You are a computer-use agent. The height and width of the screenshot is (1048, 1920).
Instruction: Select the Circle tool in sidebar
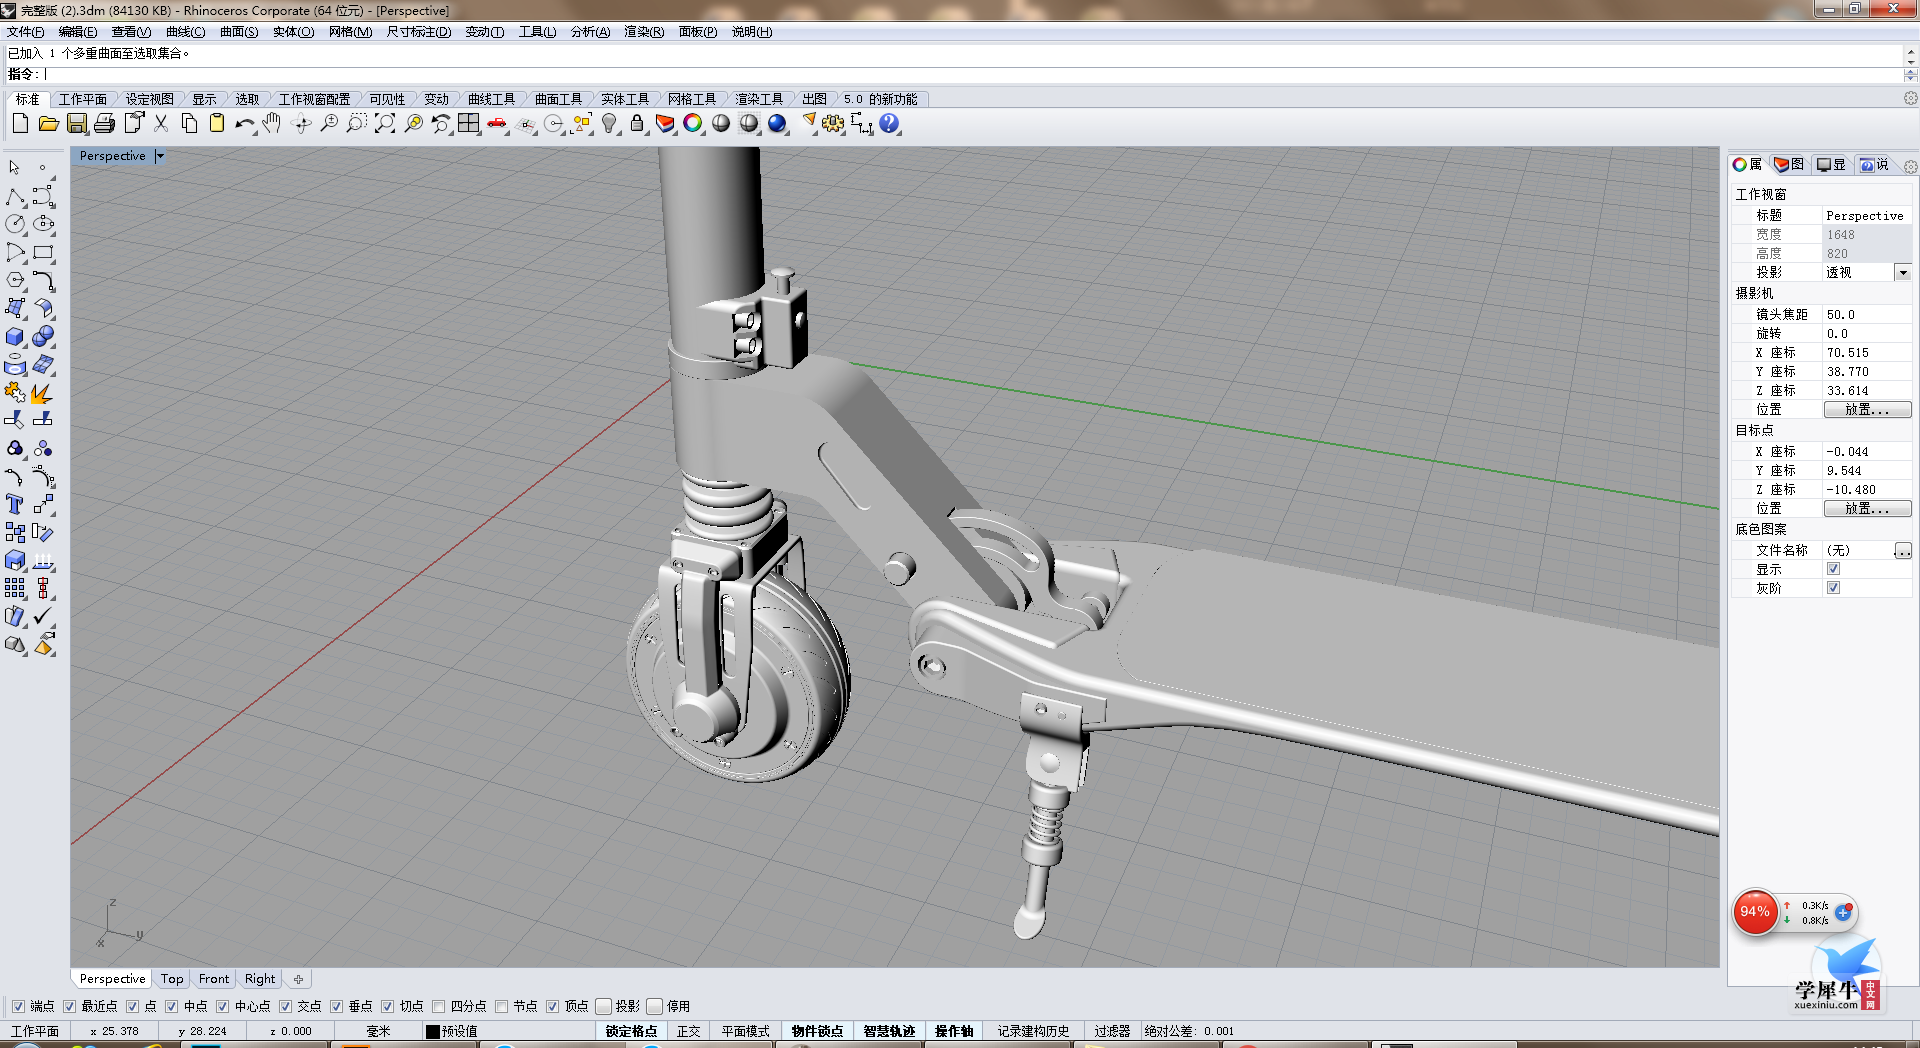pyautogui.click(x=15, y=225)
